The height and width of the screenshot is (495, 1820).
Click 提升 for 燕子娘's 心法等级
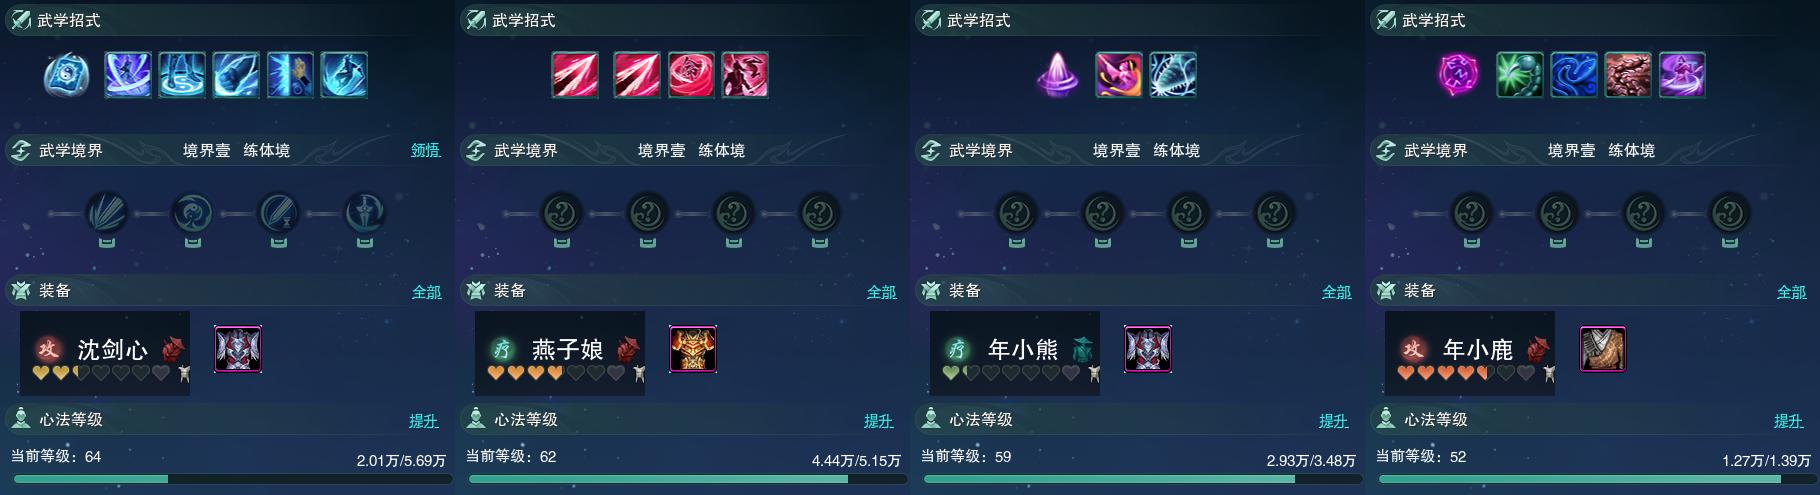click(878, 421)
